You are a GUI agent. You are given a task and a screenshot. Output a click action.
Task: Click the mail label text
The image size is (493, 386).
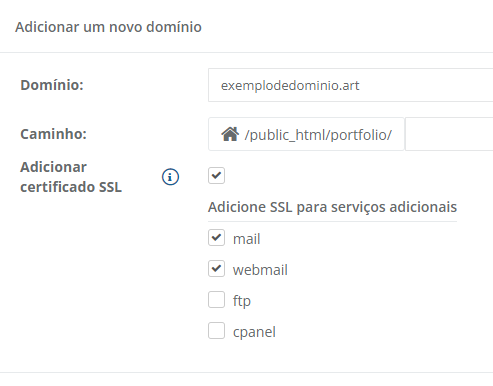tap(246, 239)
